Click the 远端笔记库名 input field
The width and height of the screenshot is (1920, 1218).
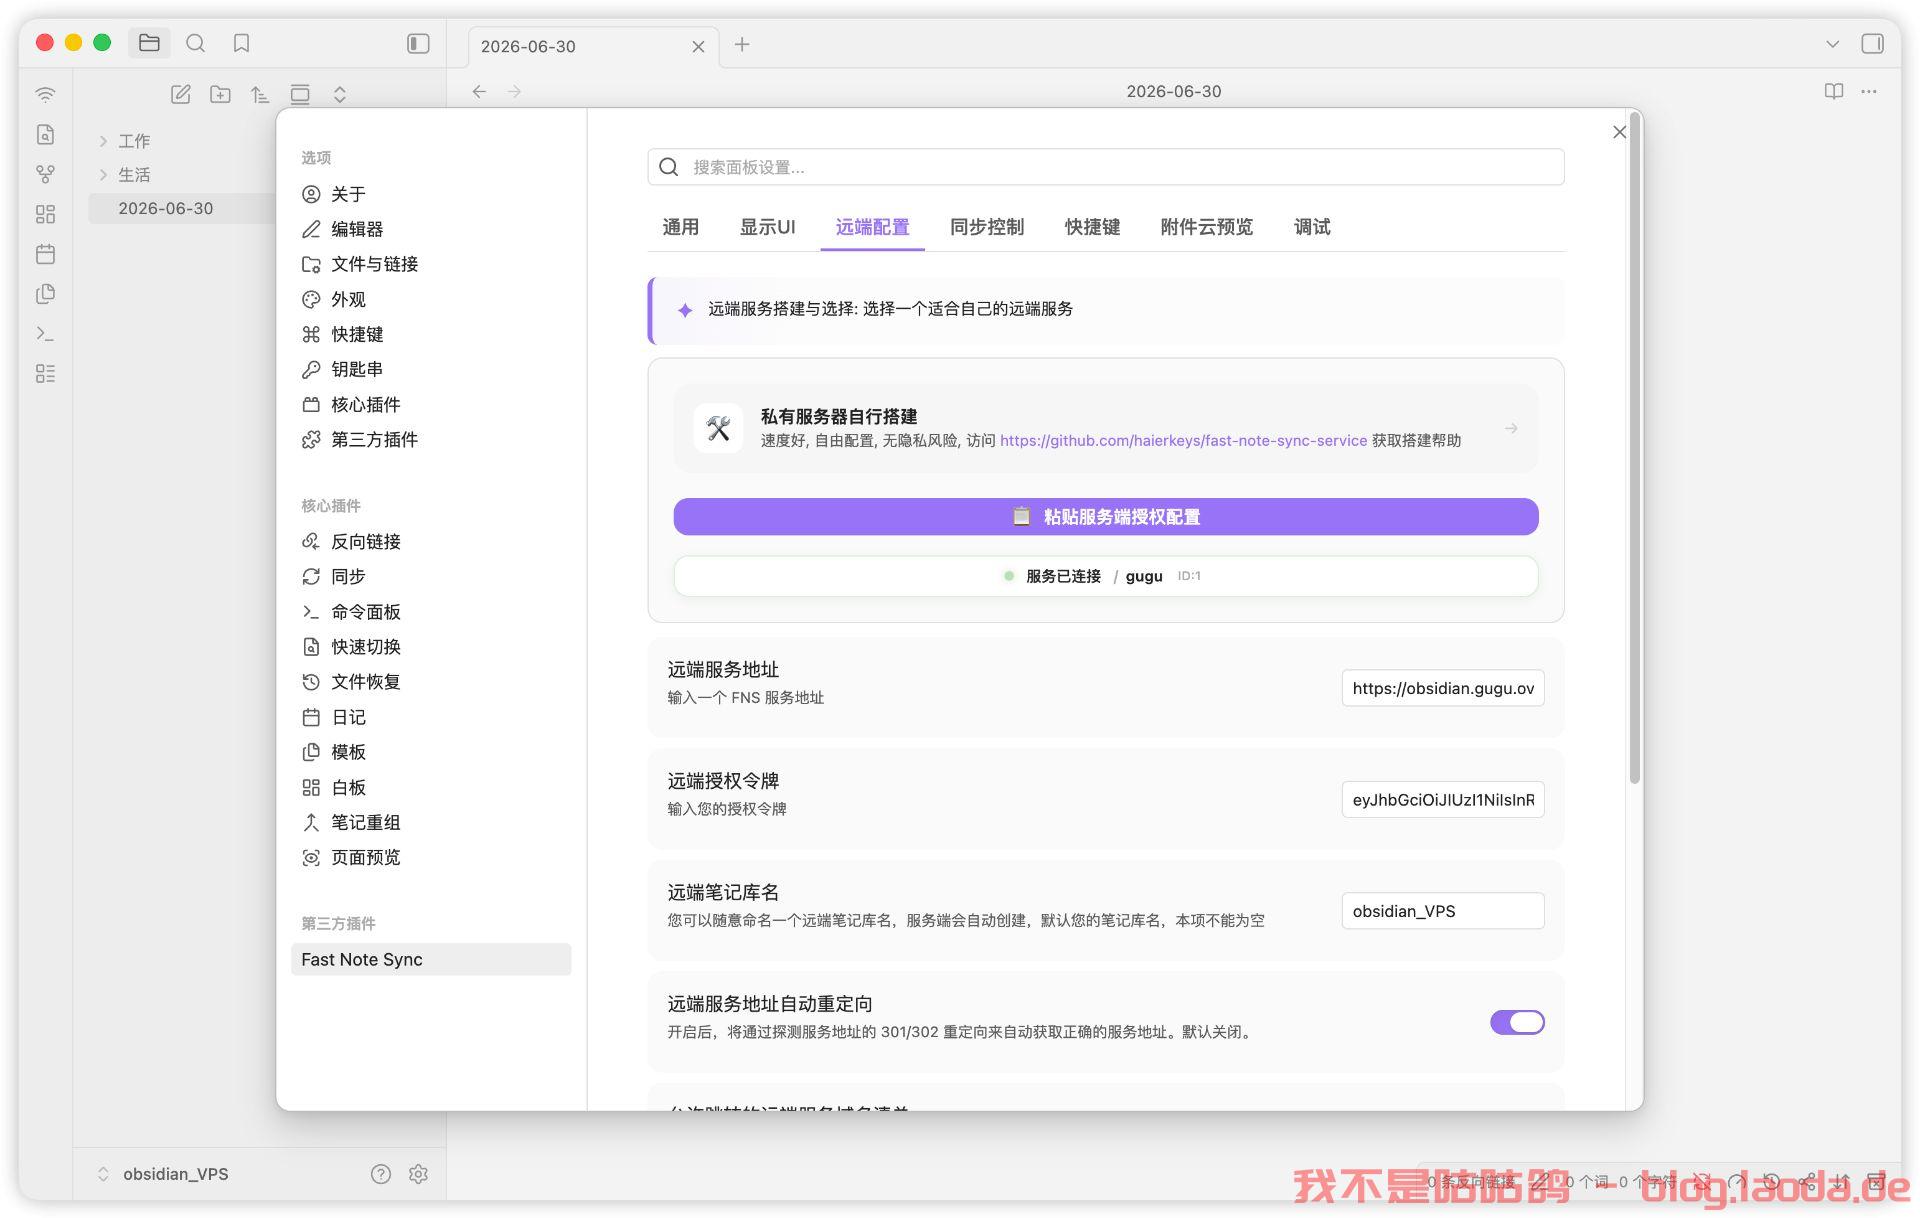pos(1442,911)
